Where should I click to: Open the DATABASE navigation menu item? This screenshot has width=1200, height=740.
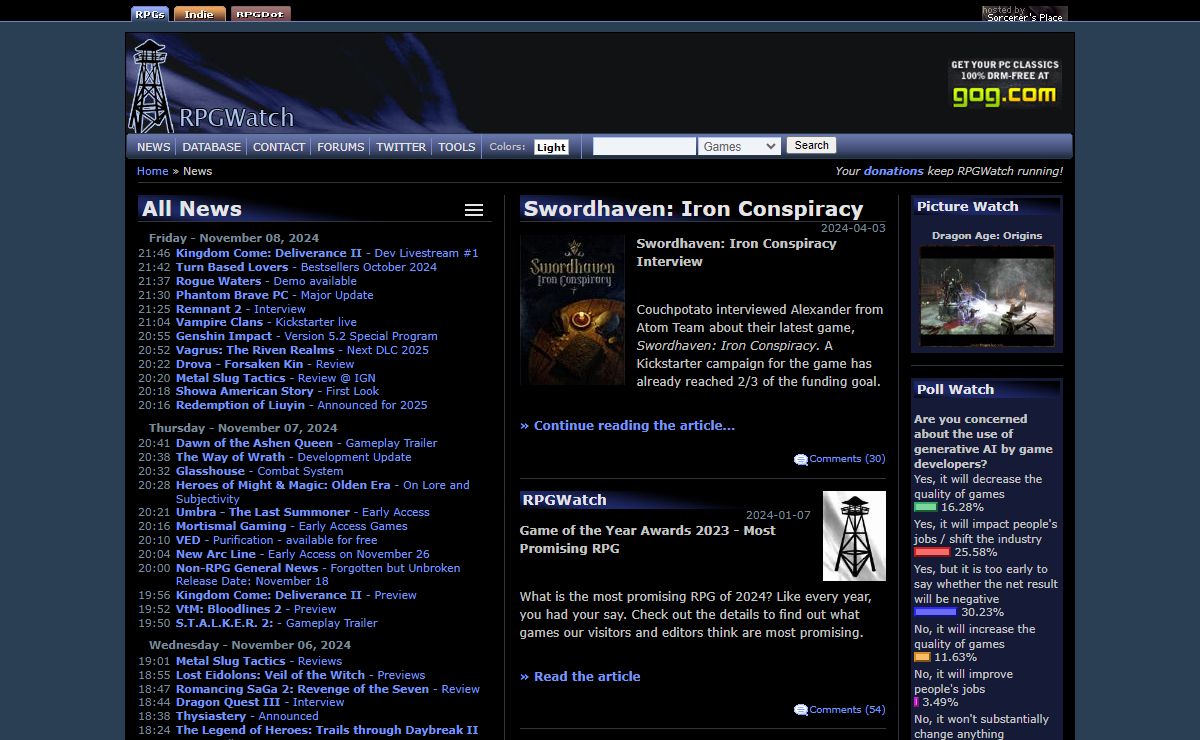212,147
